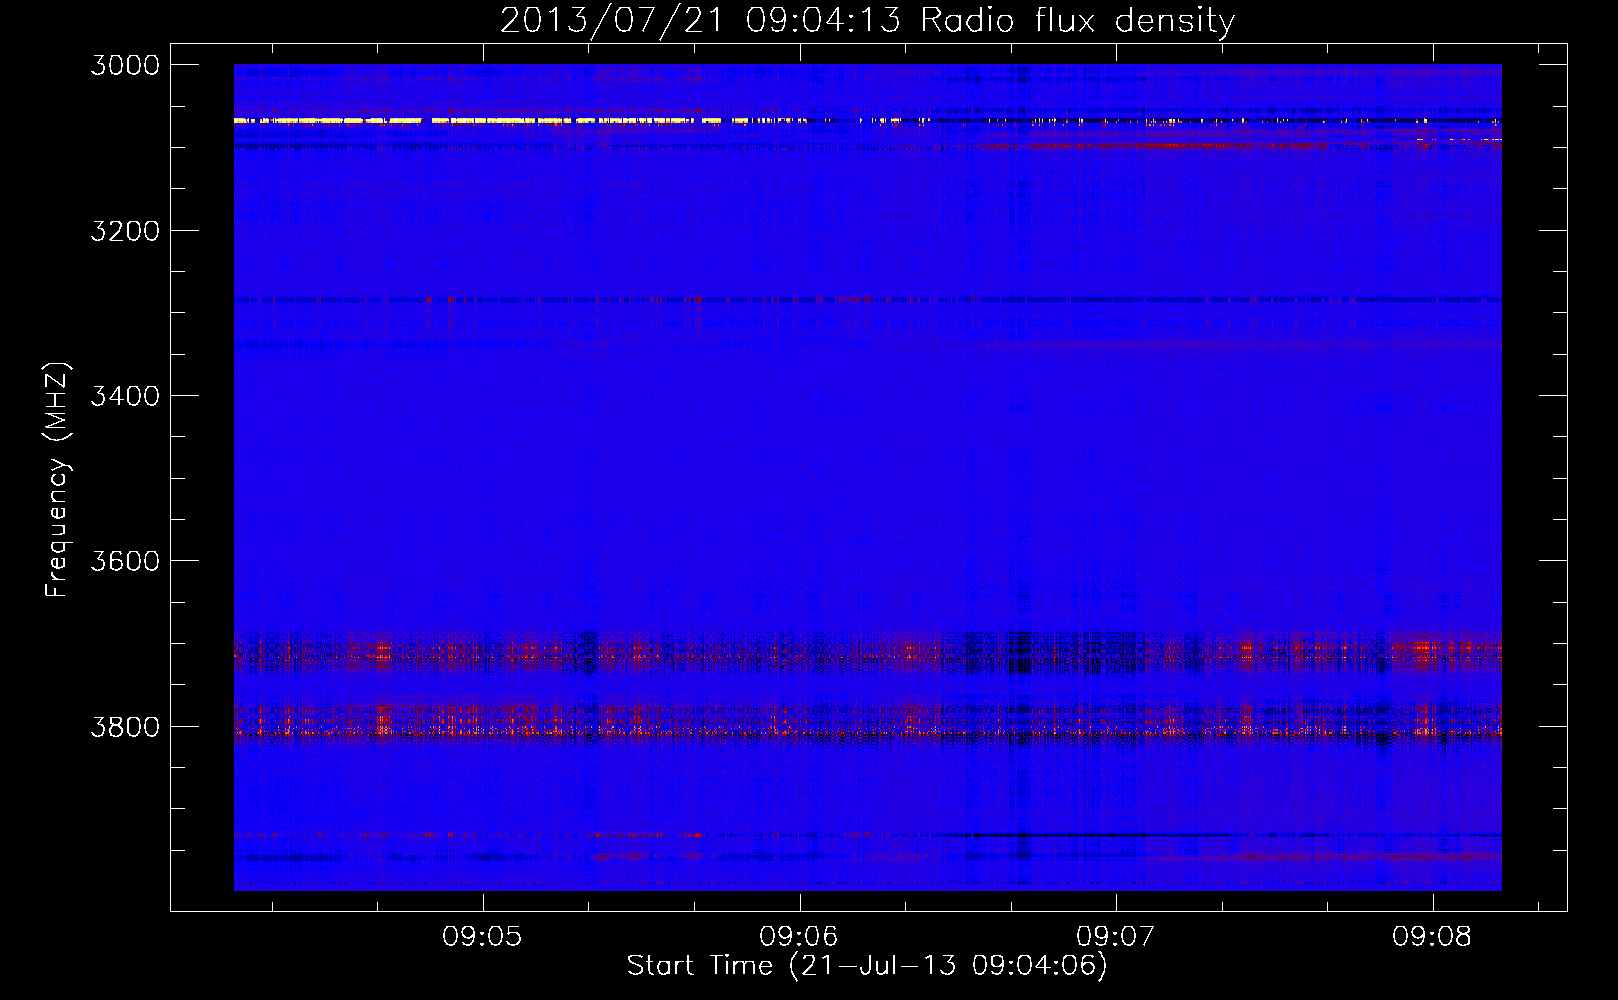Select the 3200 frequency axis label

click(x=125, y=230)
